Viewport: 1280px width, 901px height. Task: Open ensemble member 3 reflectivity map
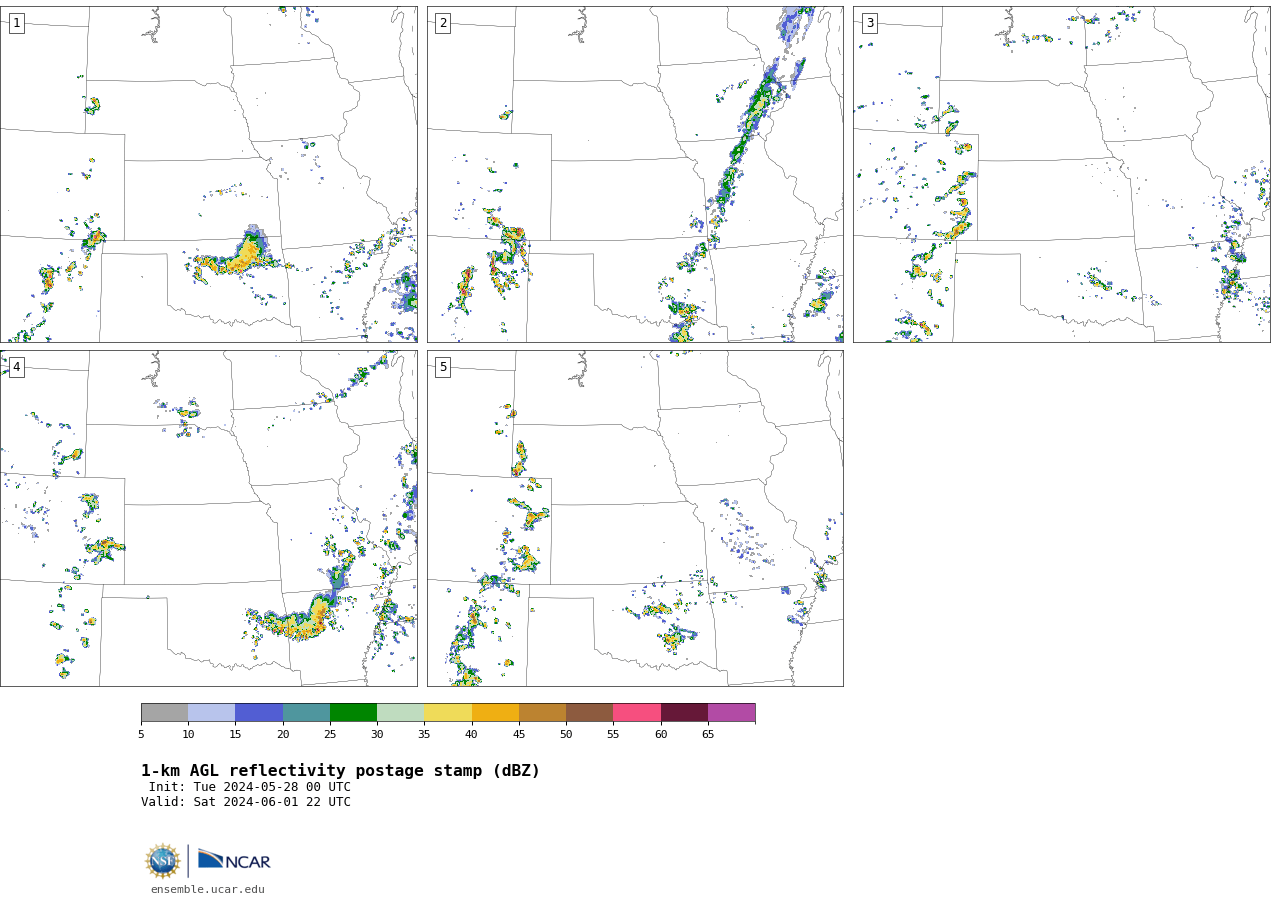1062,174
